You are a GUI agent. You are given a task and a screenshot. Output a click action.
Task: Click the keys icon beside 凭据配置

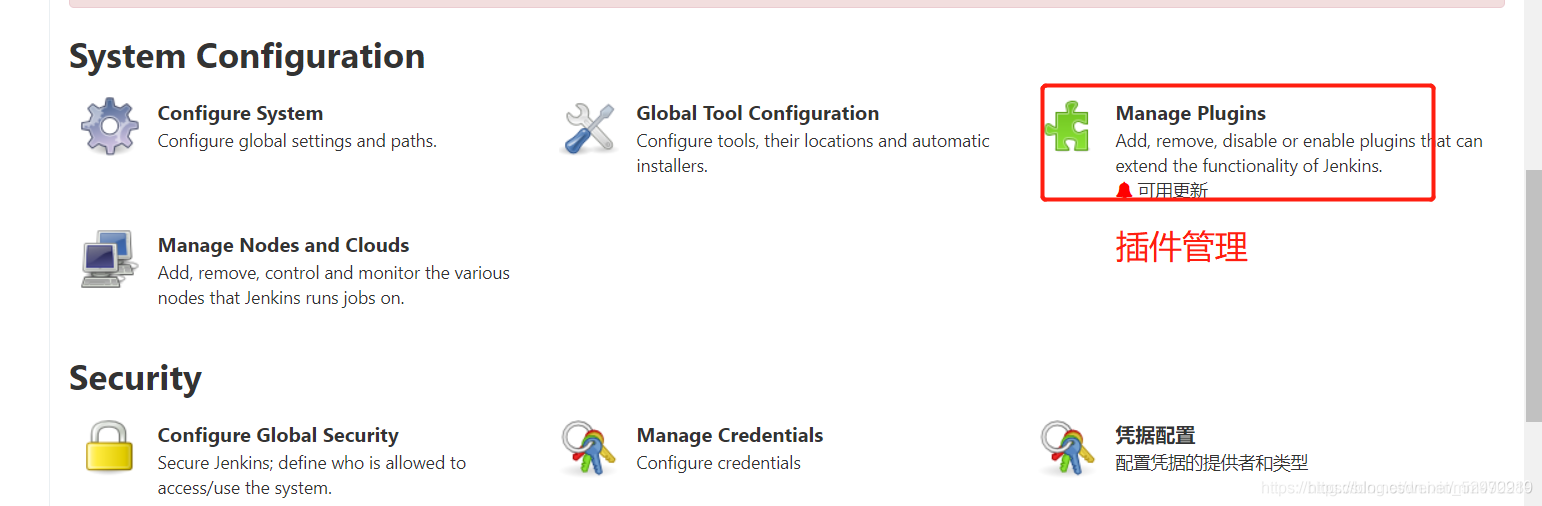coord(1068,447)
